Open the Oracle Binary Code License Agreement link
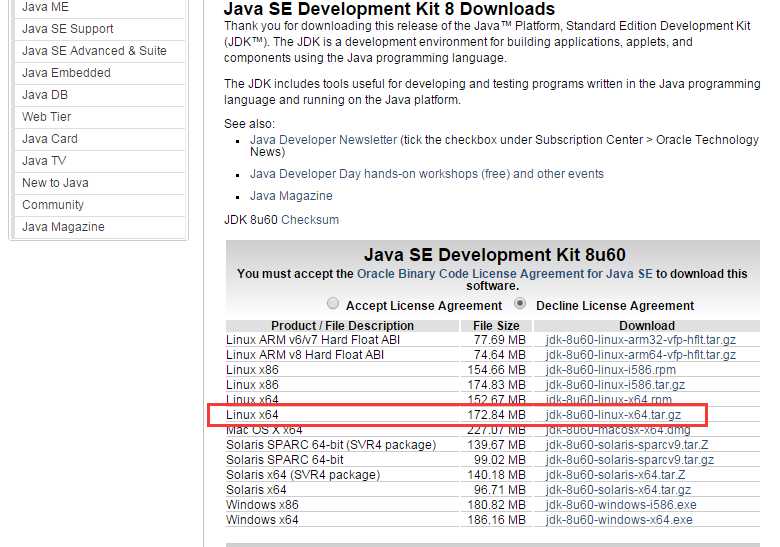 [x=504, y=274]
